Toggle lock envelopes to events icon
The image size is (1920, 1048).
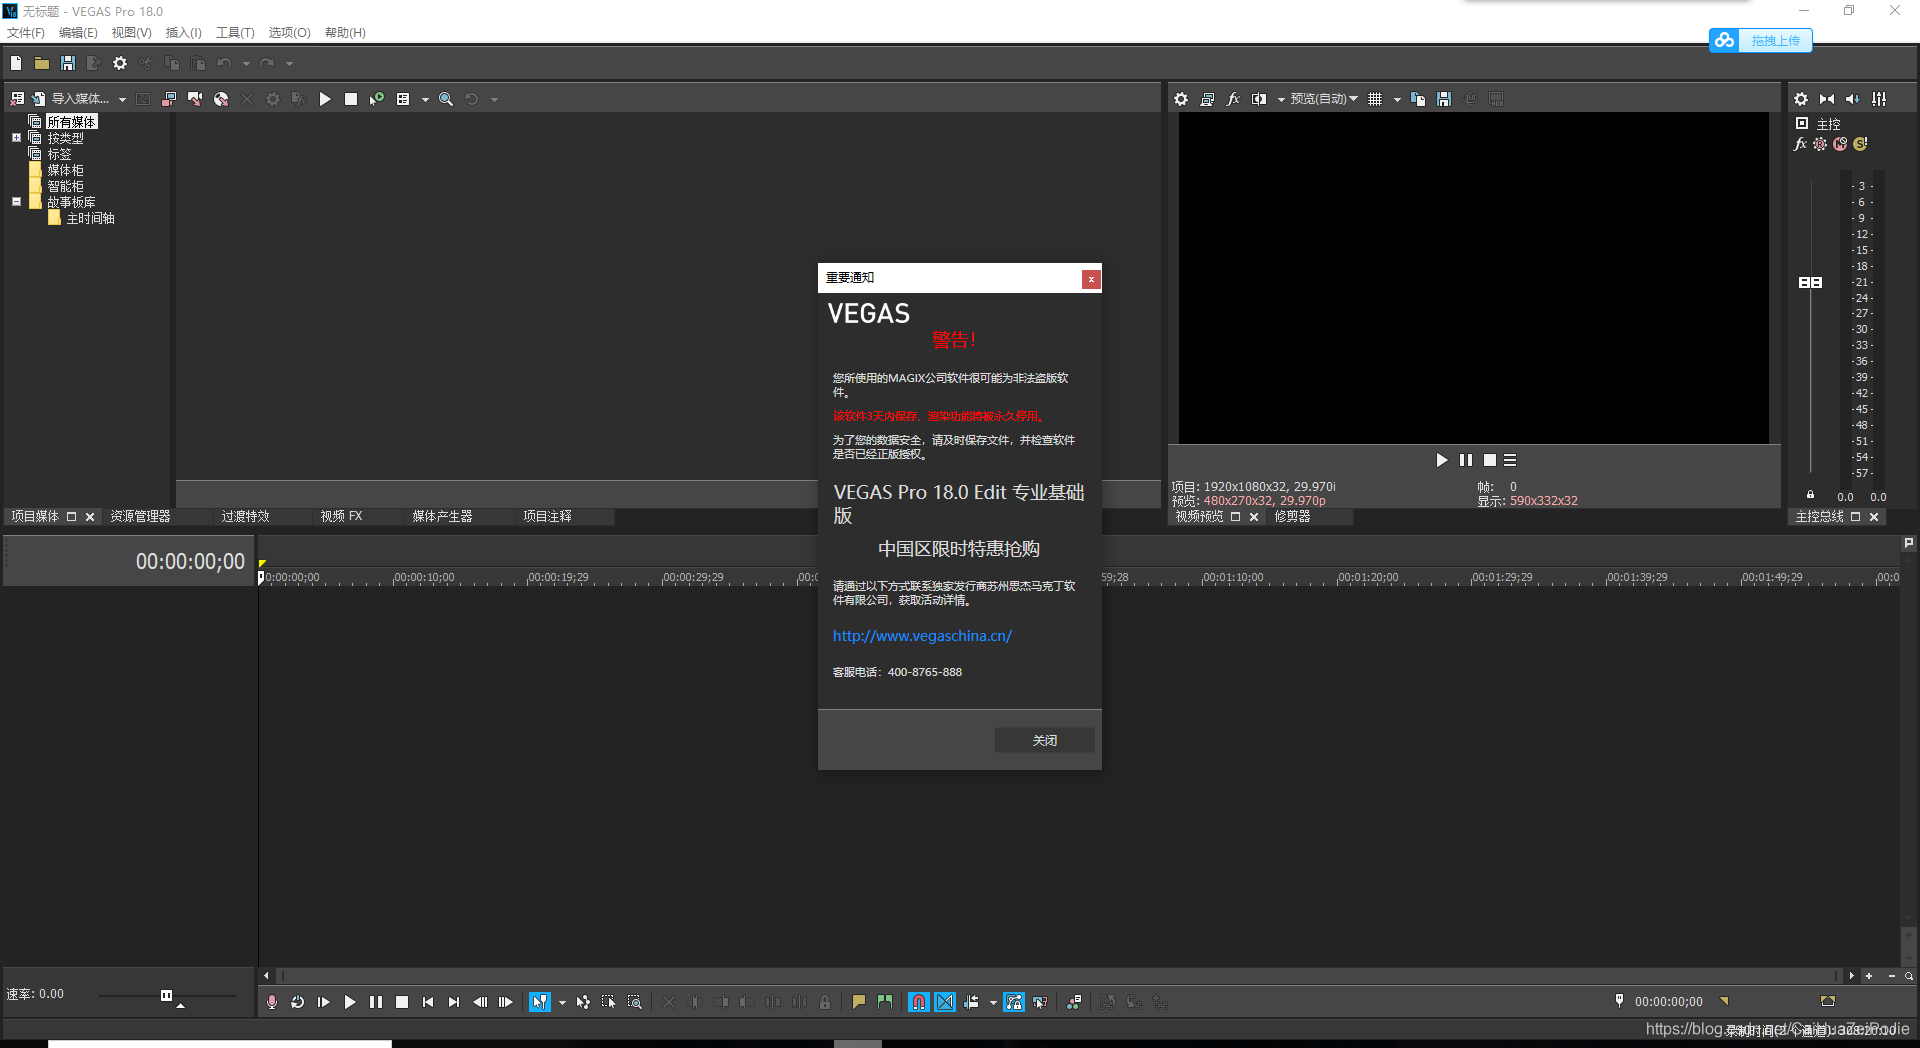pyautogui.click(x=1014, y=1002)
